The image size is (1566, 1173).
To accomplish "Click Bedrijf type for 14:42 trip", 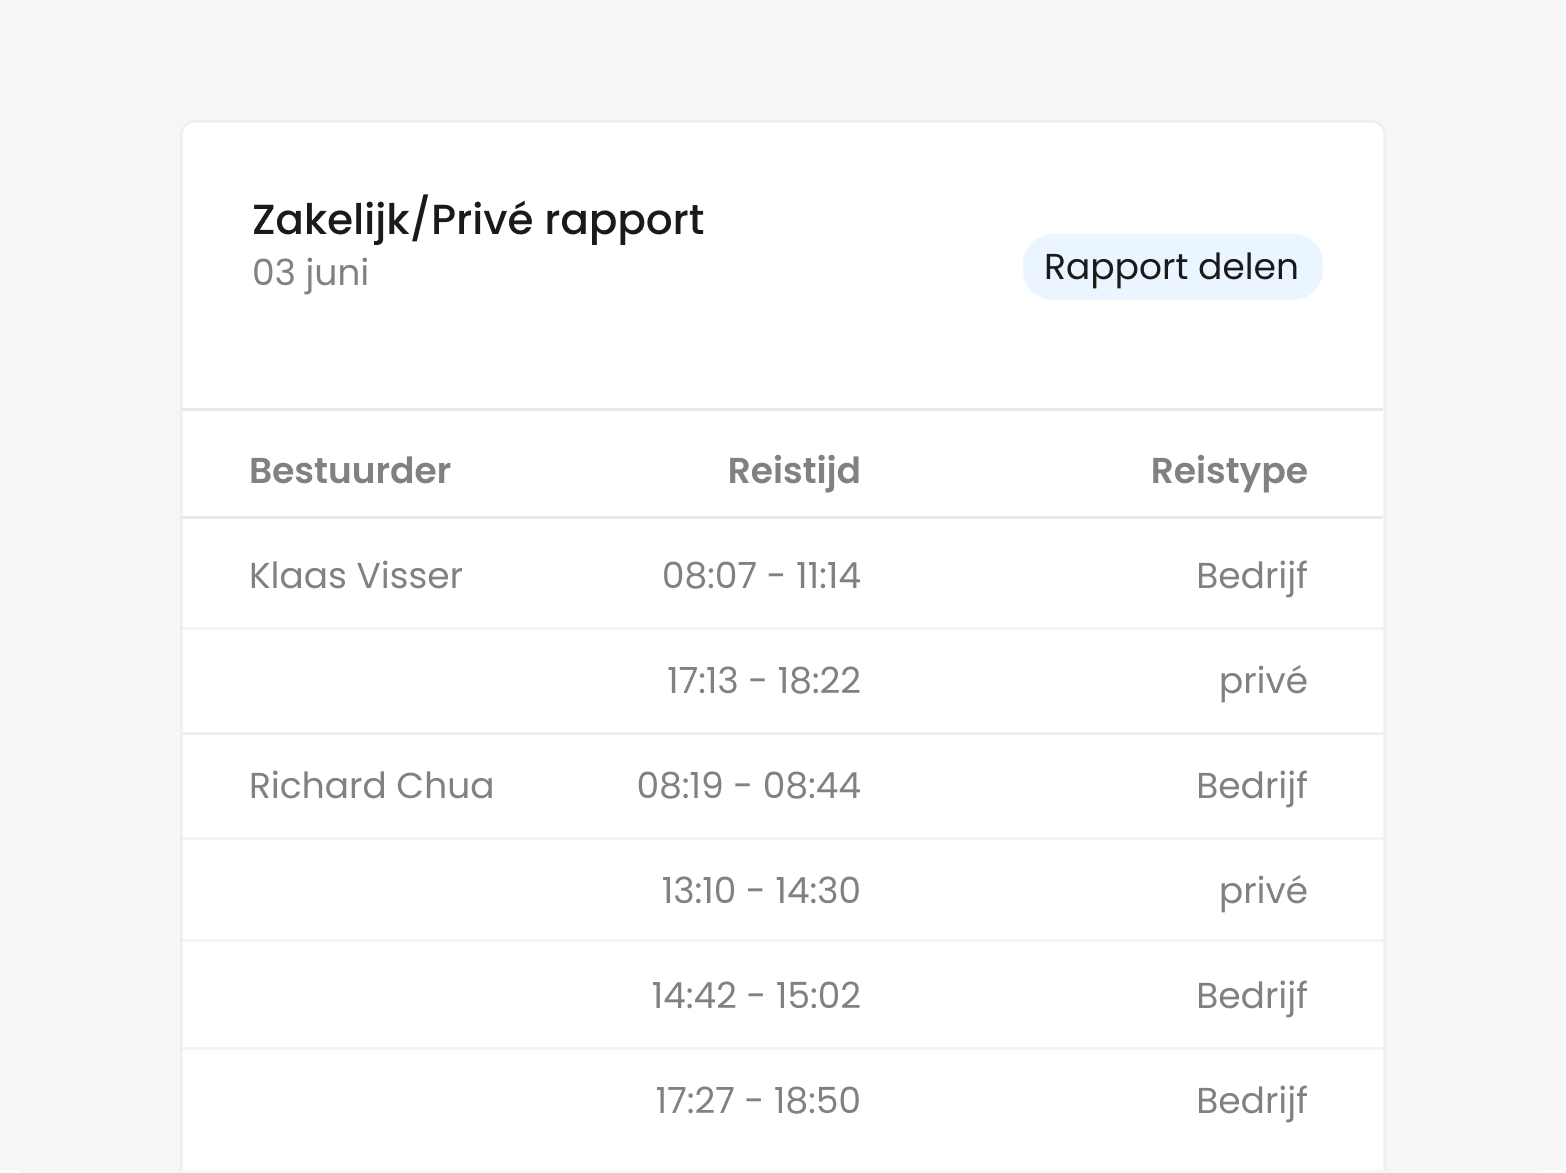I will point(1252,996).
